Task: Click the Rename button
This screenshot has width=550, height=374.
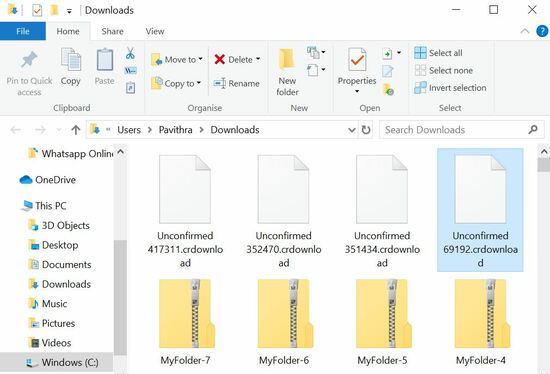Action: click(237, 84)
